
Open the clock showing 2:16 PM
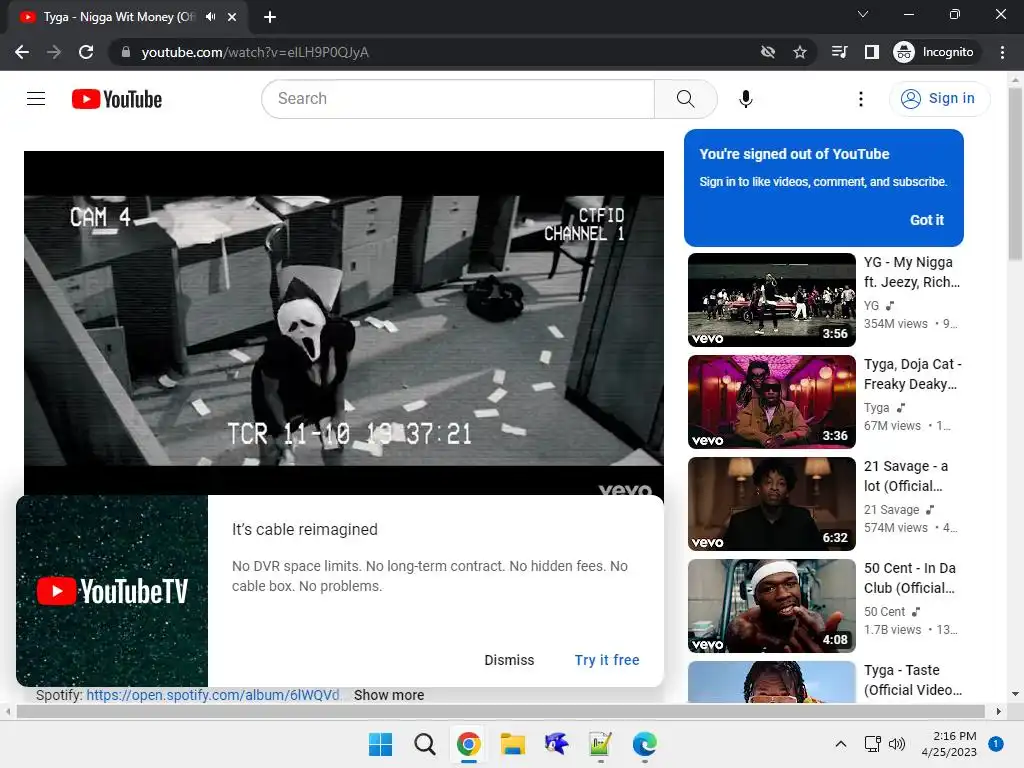[x=949, y=744]
